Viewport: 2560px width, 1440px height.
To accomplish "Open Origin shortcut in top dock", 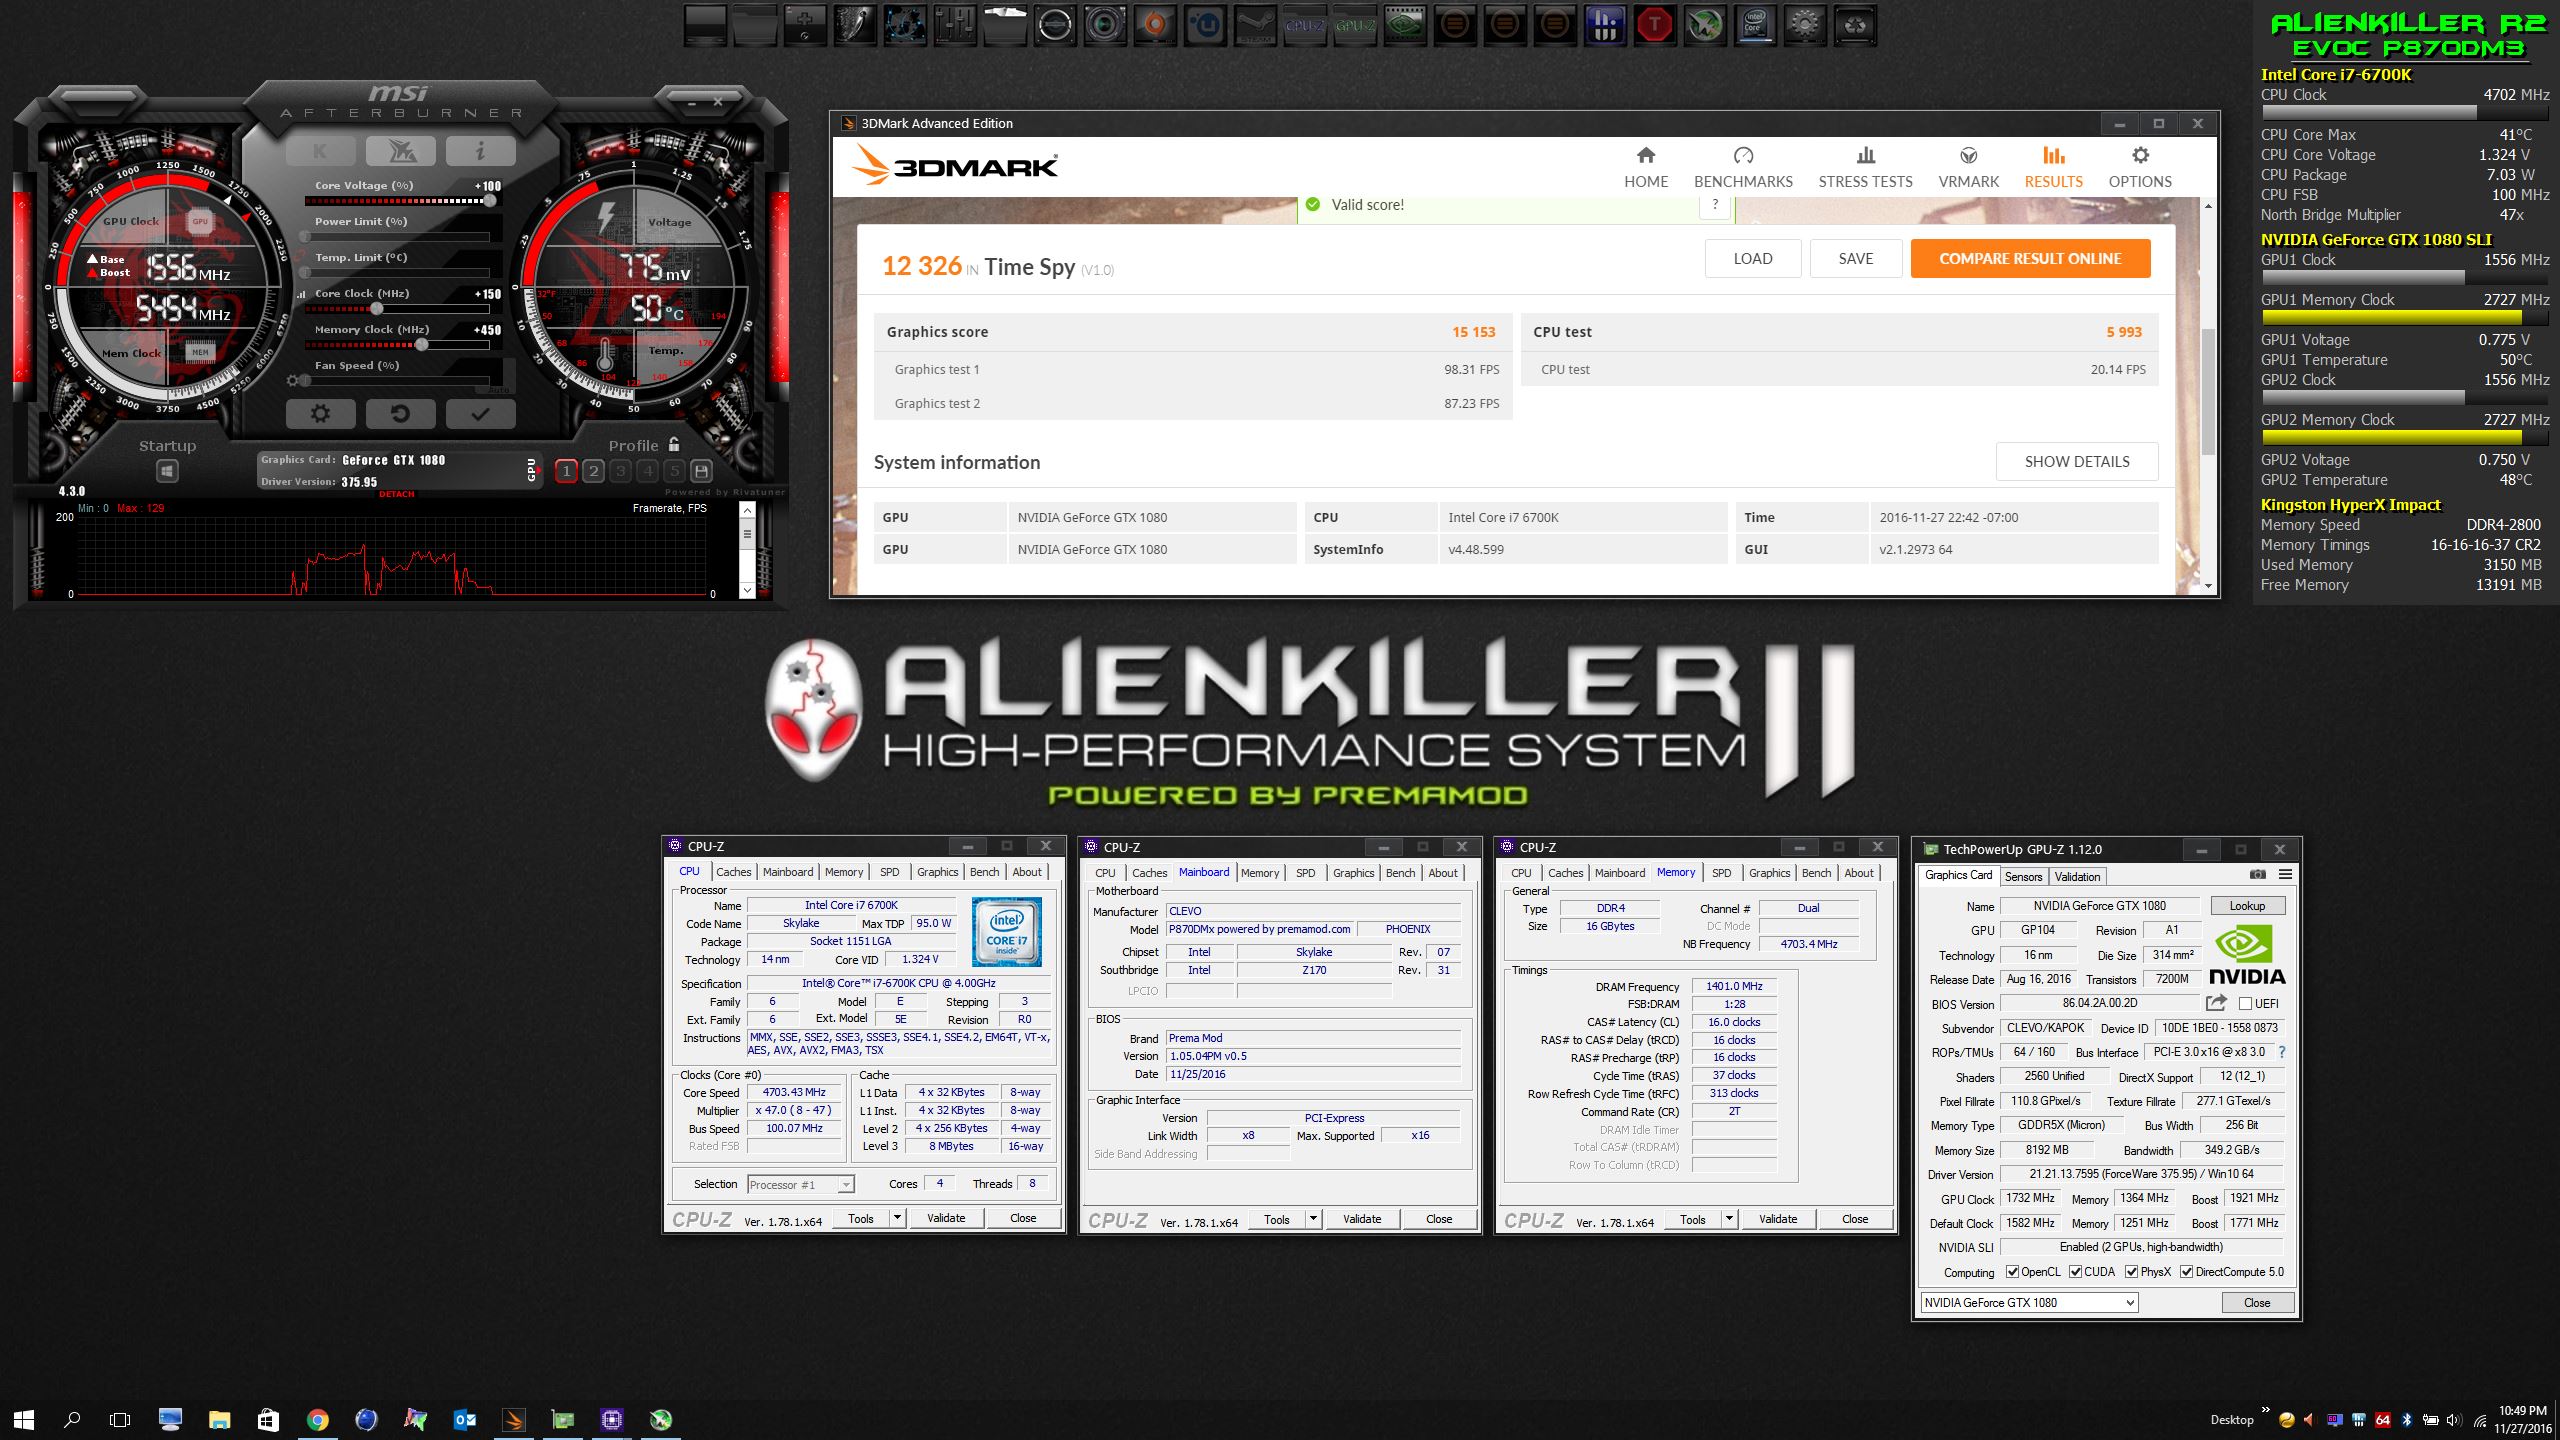I will (1155, 25).
